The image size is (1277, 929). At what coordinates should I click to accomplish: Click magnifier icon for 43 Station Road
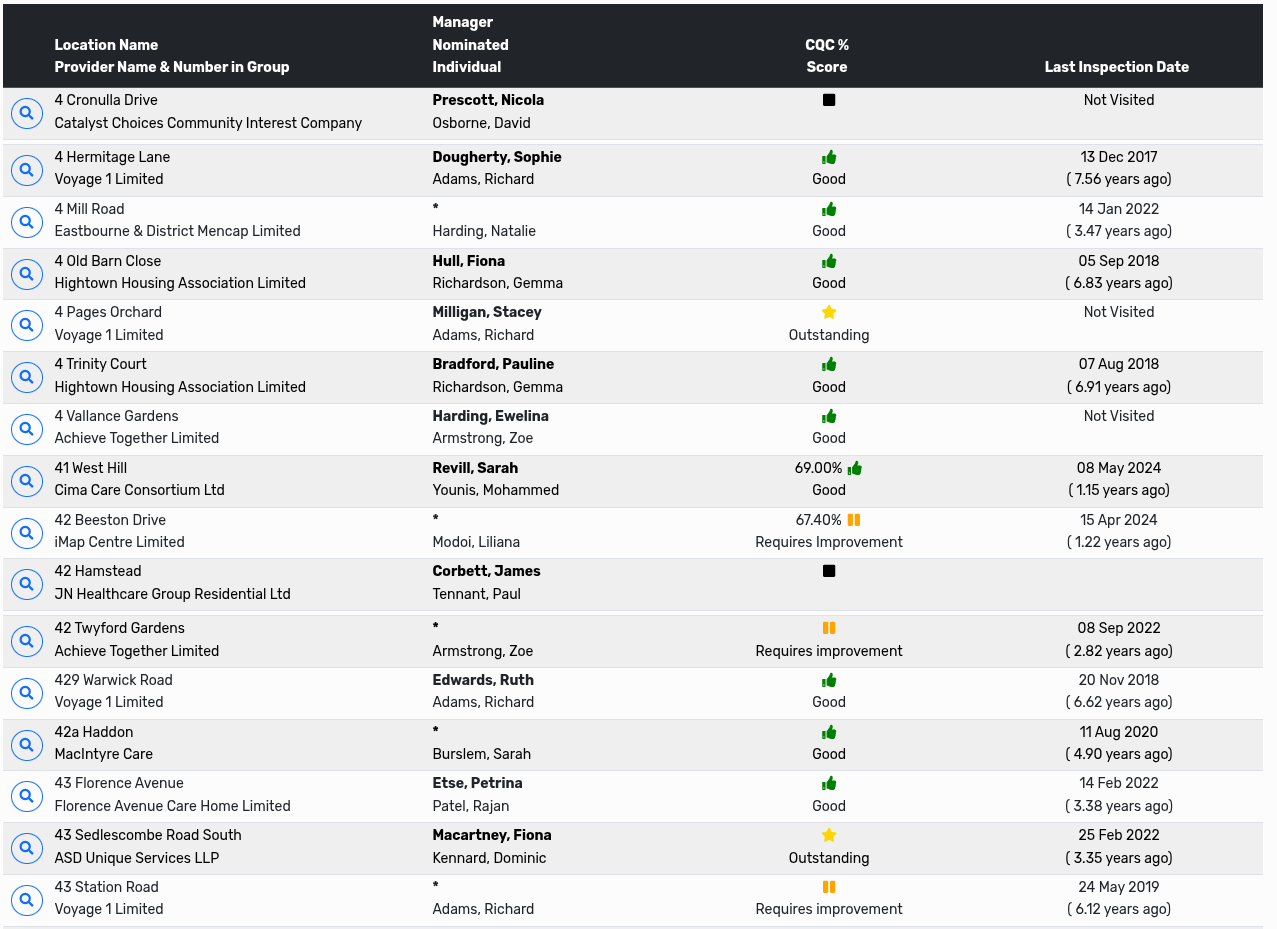pos(27,899)
